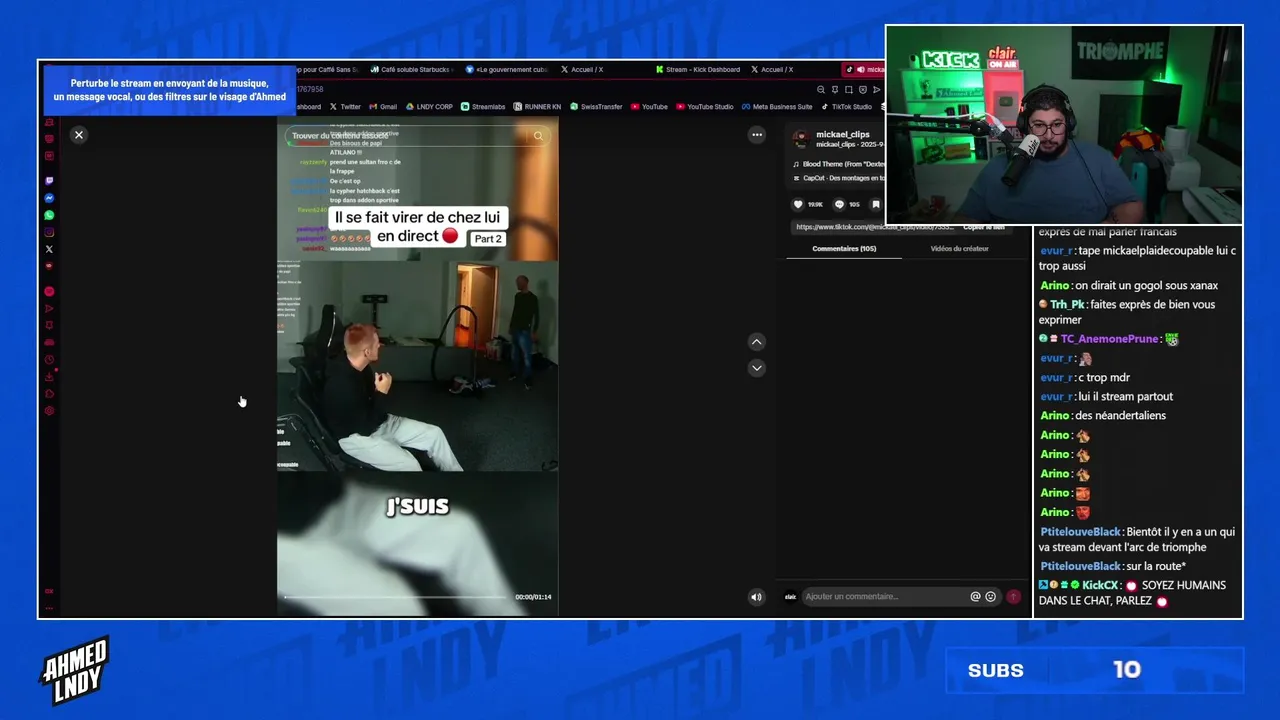Open WhatsApp in browser sidebar
This screenshot has width=1280, height=720.
pos(49,215)
